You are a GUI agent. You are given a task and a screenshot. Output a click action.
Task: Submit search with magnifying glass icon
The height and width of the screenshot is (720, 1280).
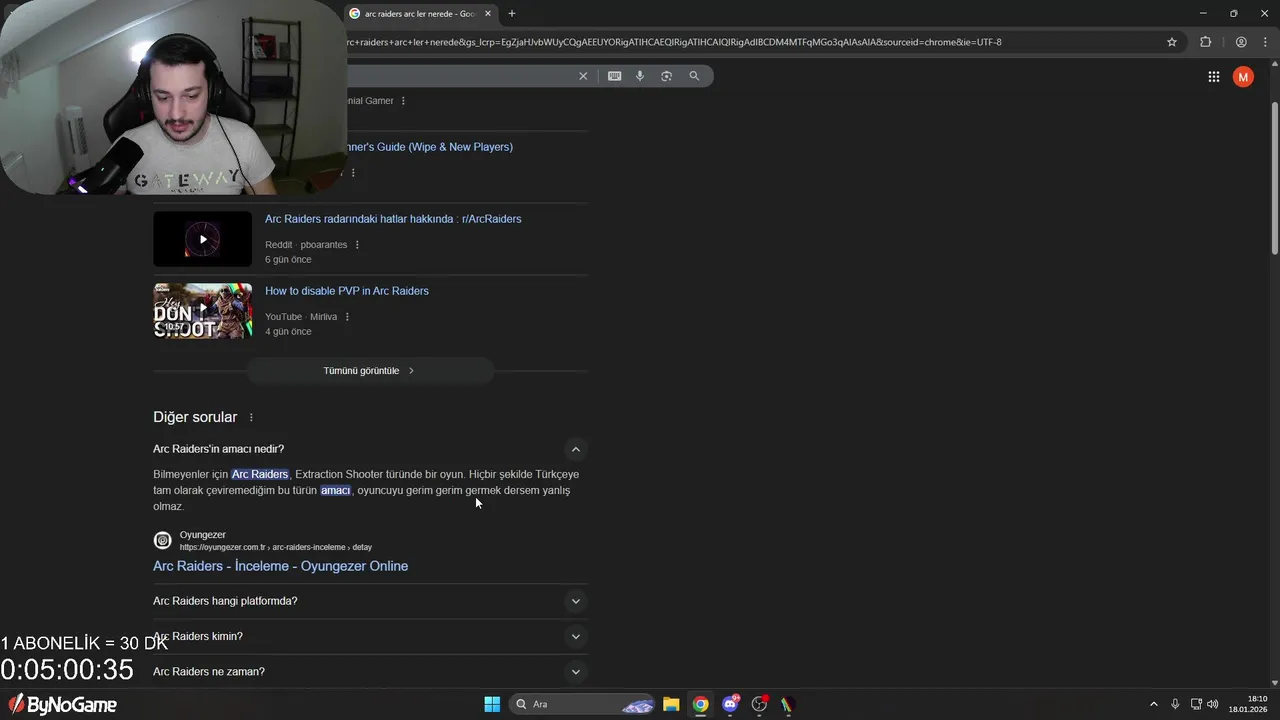click(694, 76)
